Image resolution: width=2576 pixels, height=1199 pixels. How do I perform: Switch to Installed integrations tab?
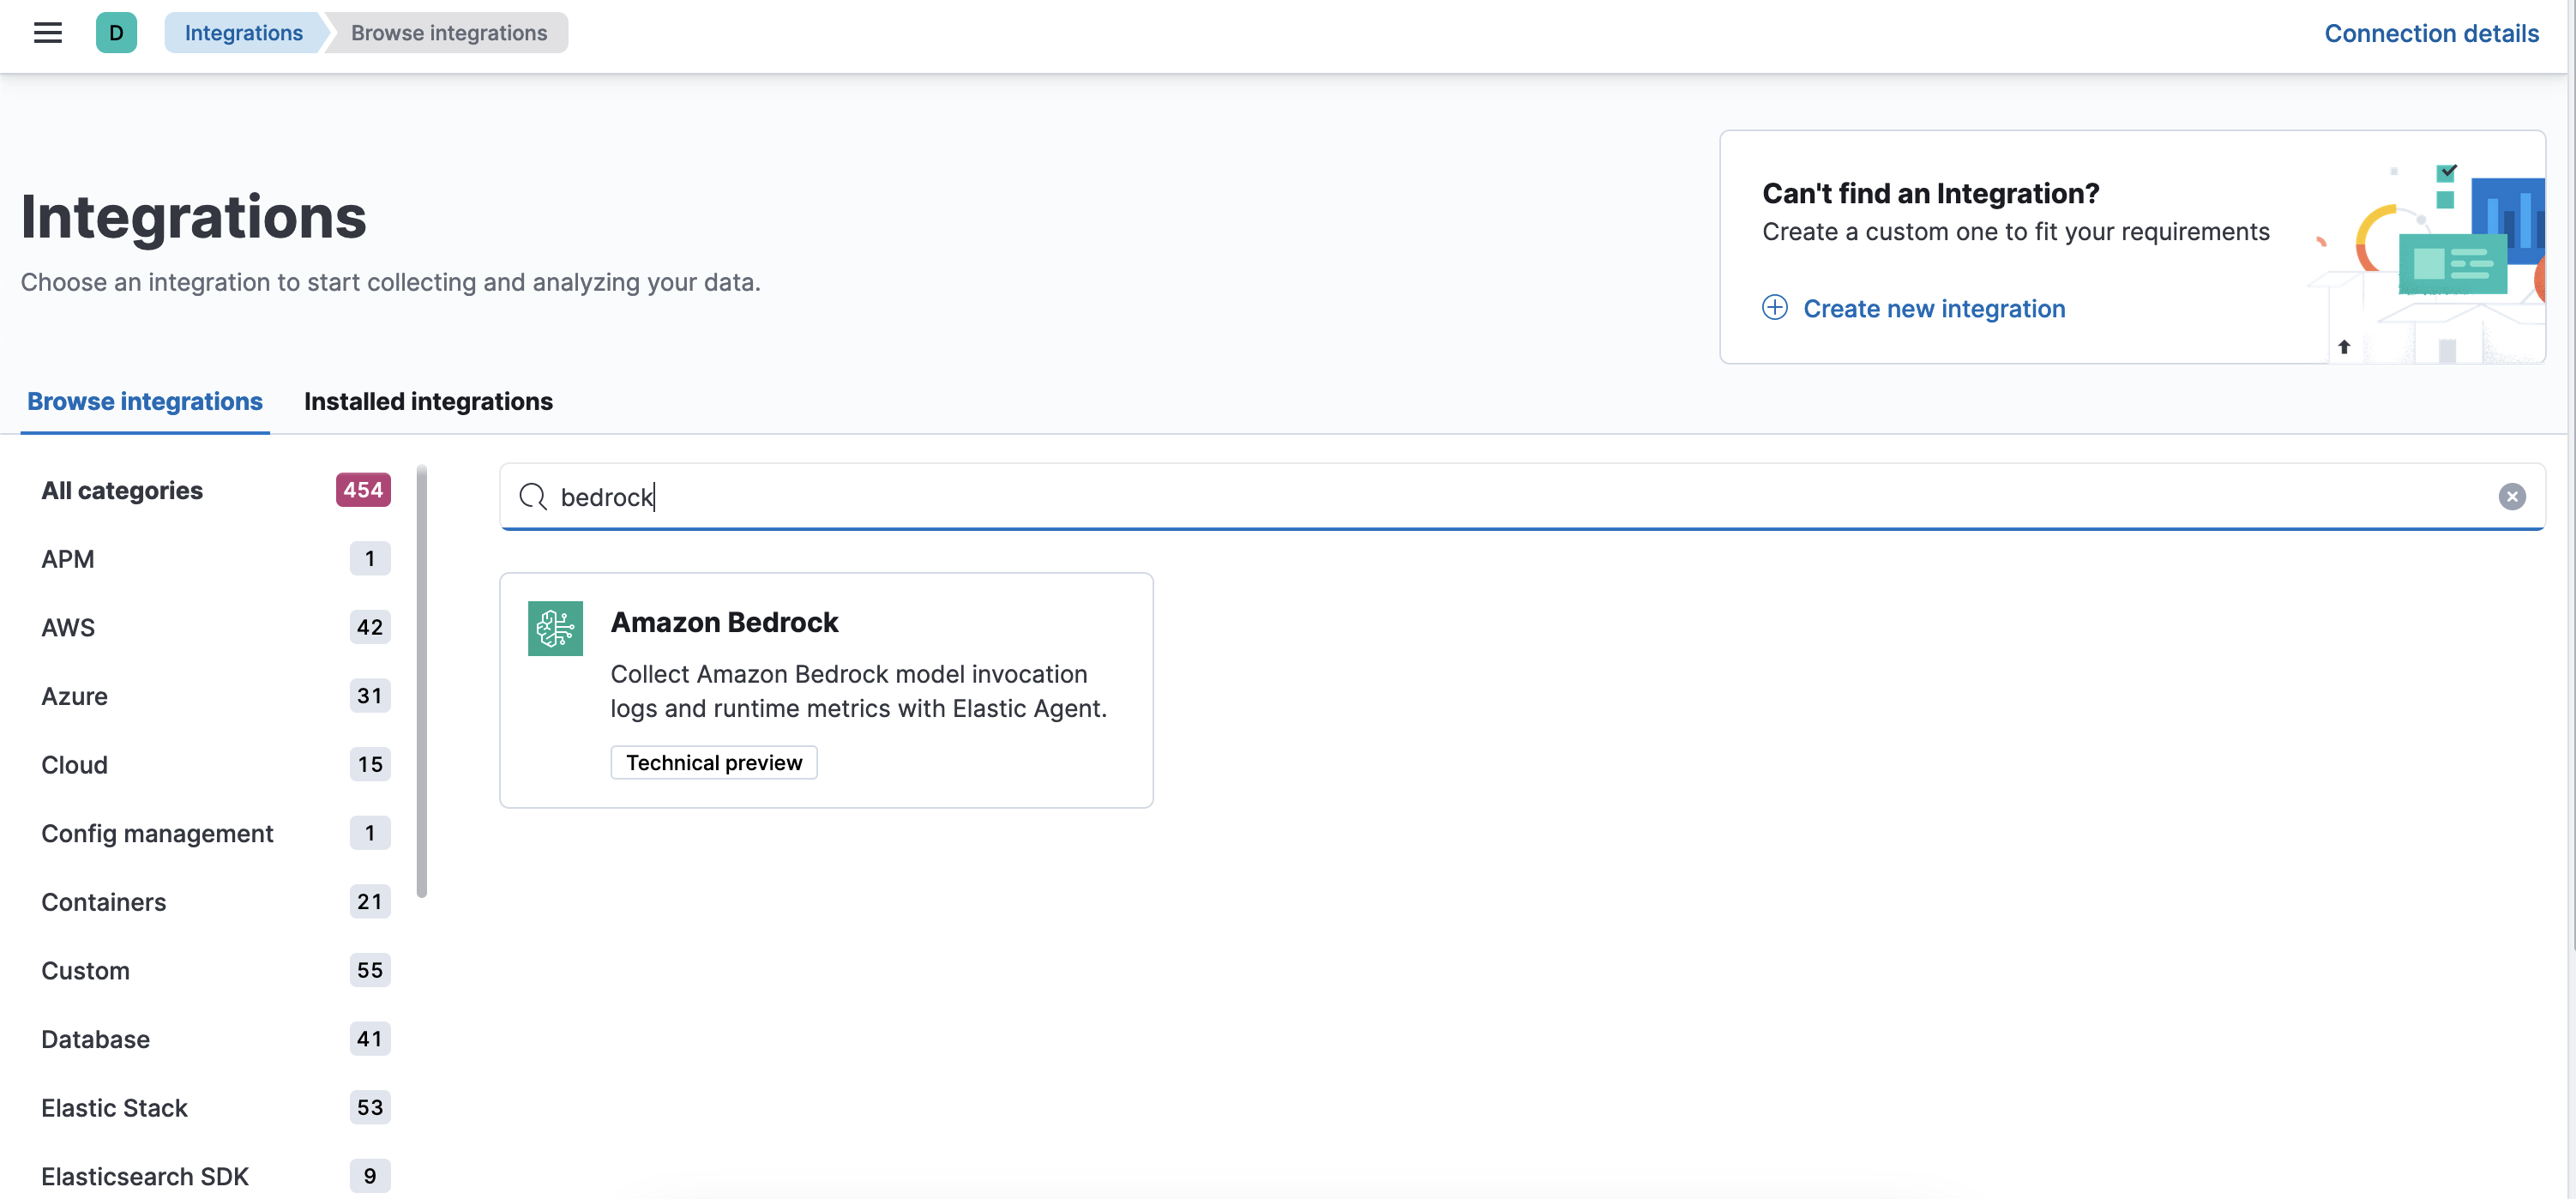[x=428, y=401]
